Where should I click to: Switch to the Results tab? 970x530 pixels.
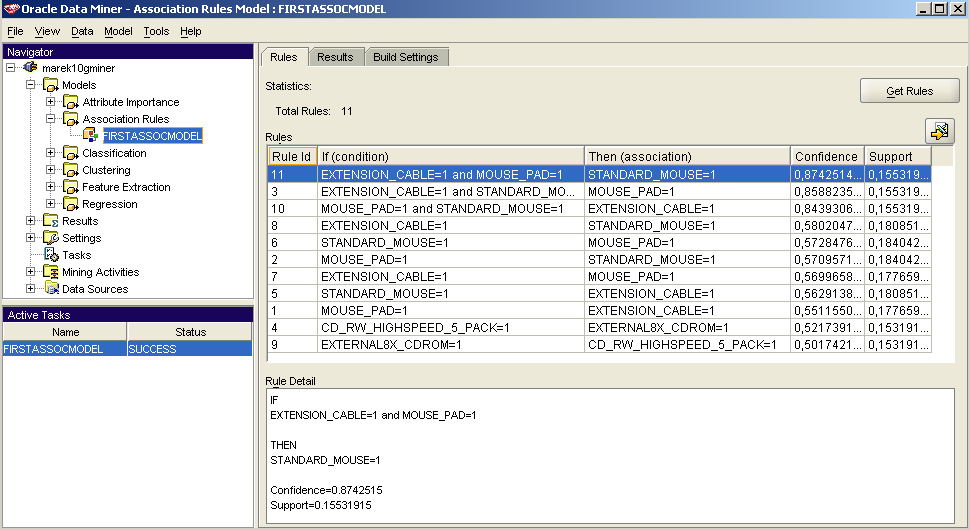click(x=335, y=57)
